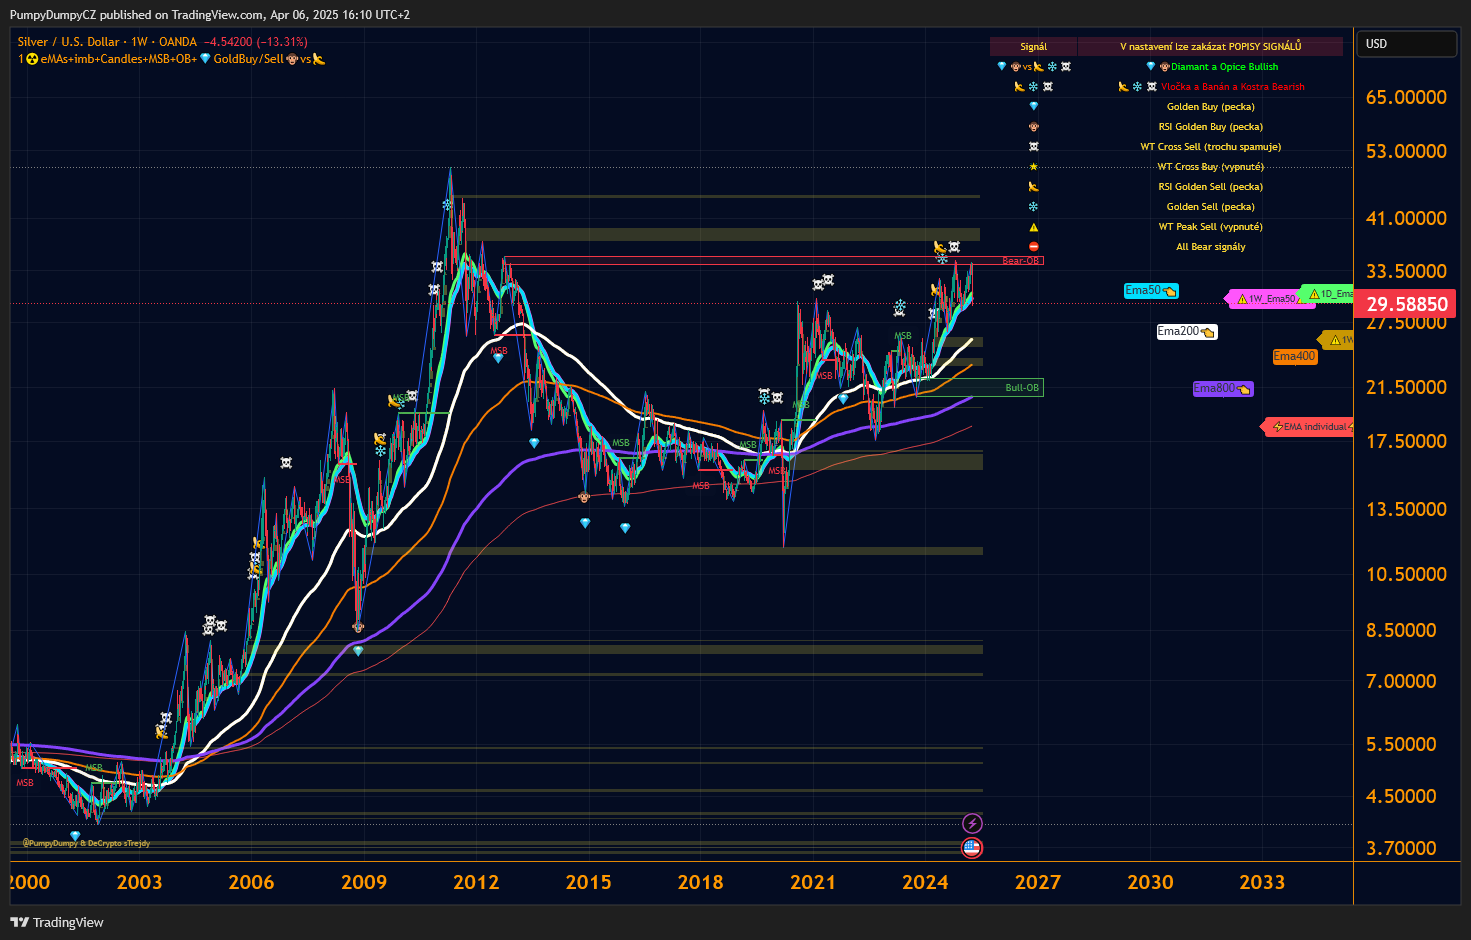The width and height of the screenshot is (1471, 940).
Task: Click the PumpyDumpyCZ published header text
Action: [x=210, y=15]
